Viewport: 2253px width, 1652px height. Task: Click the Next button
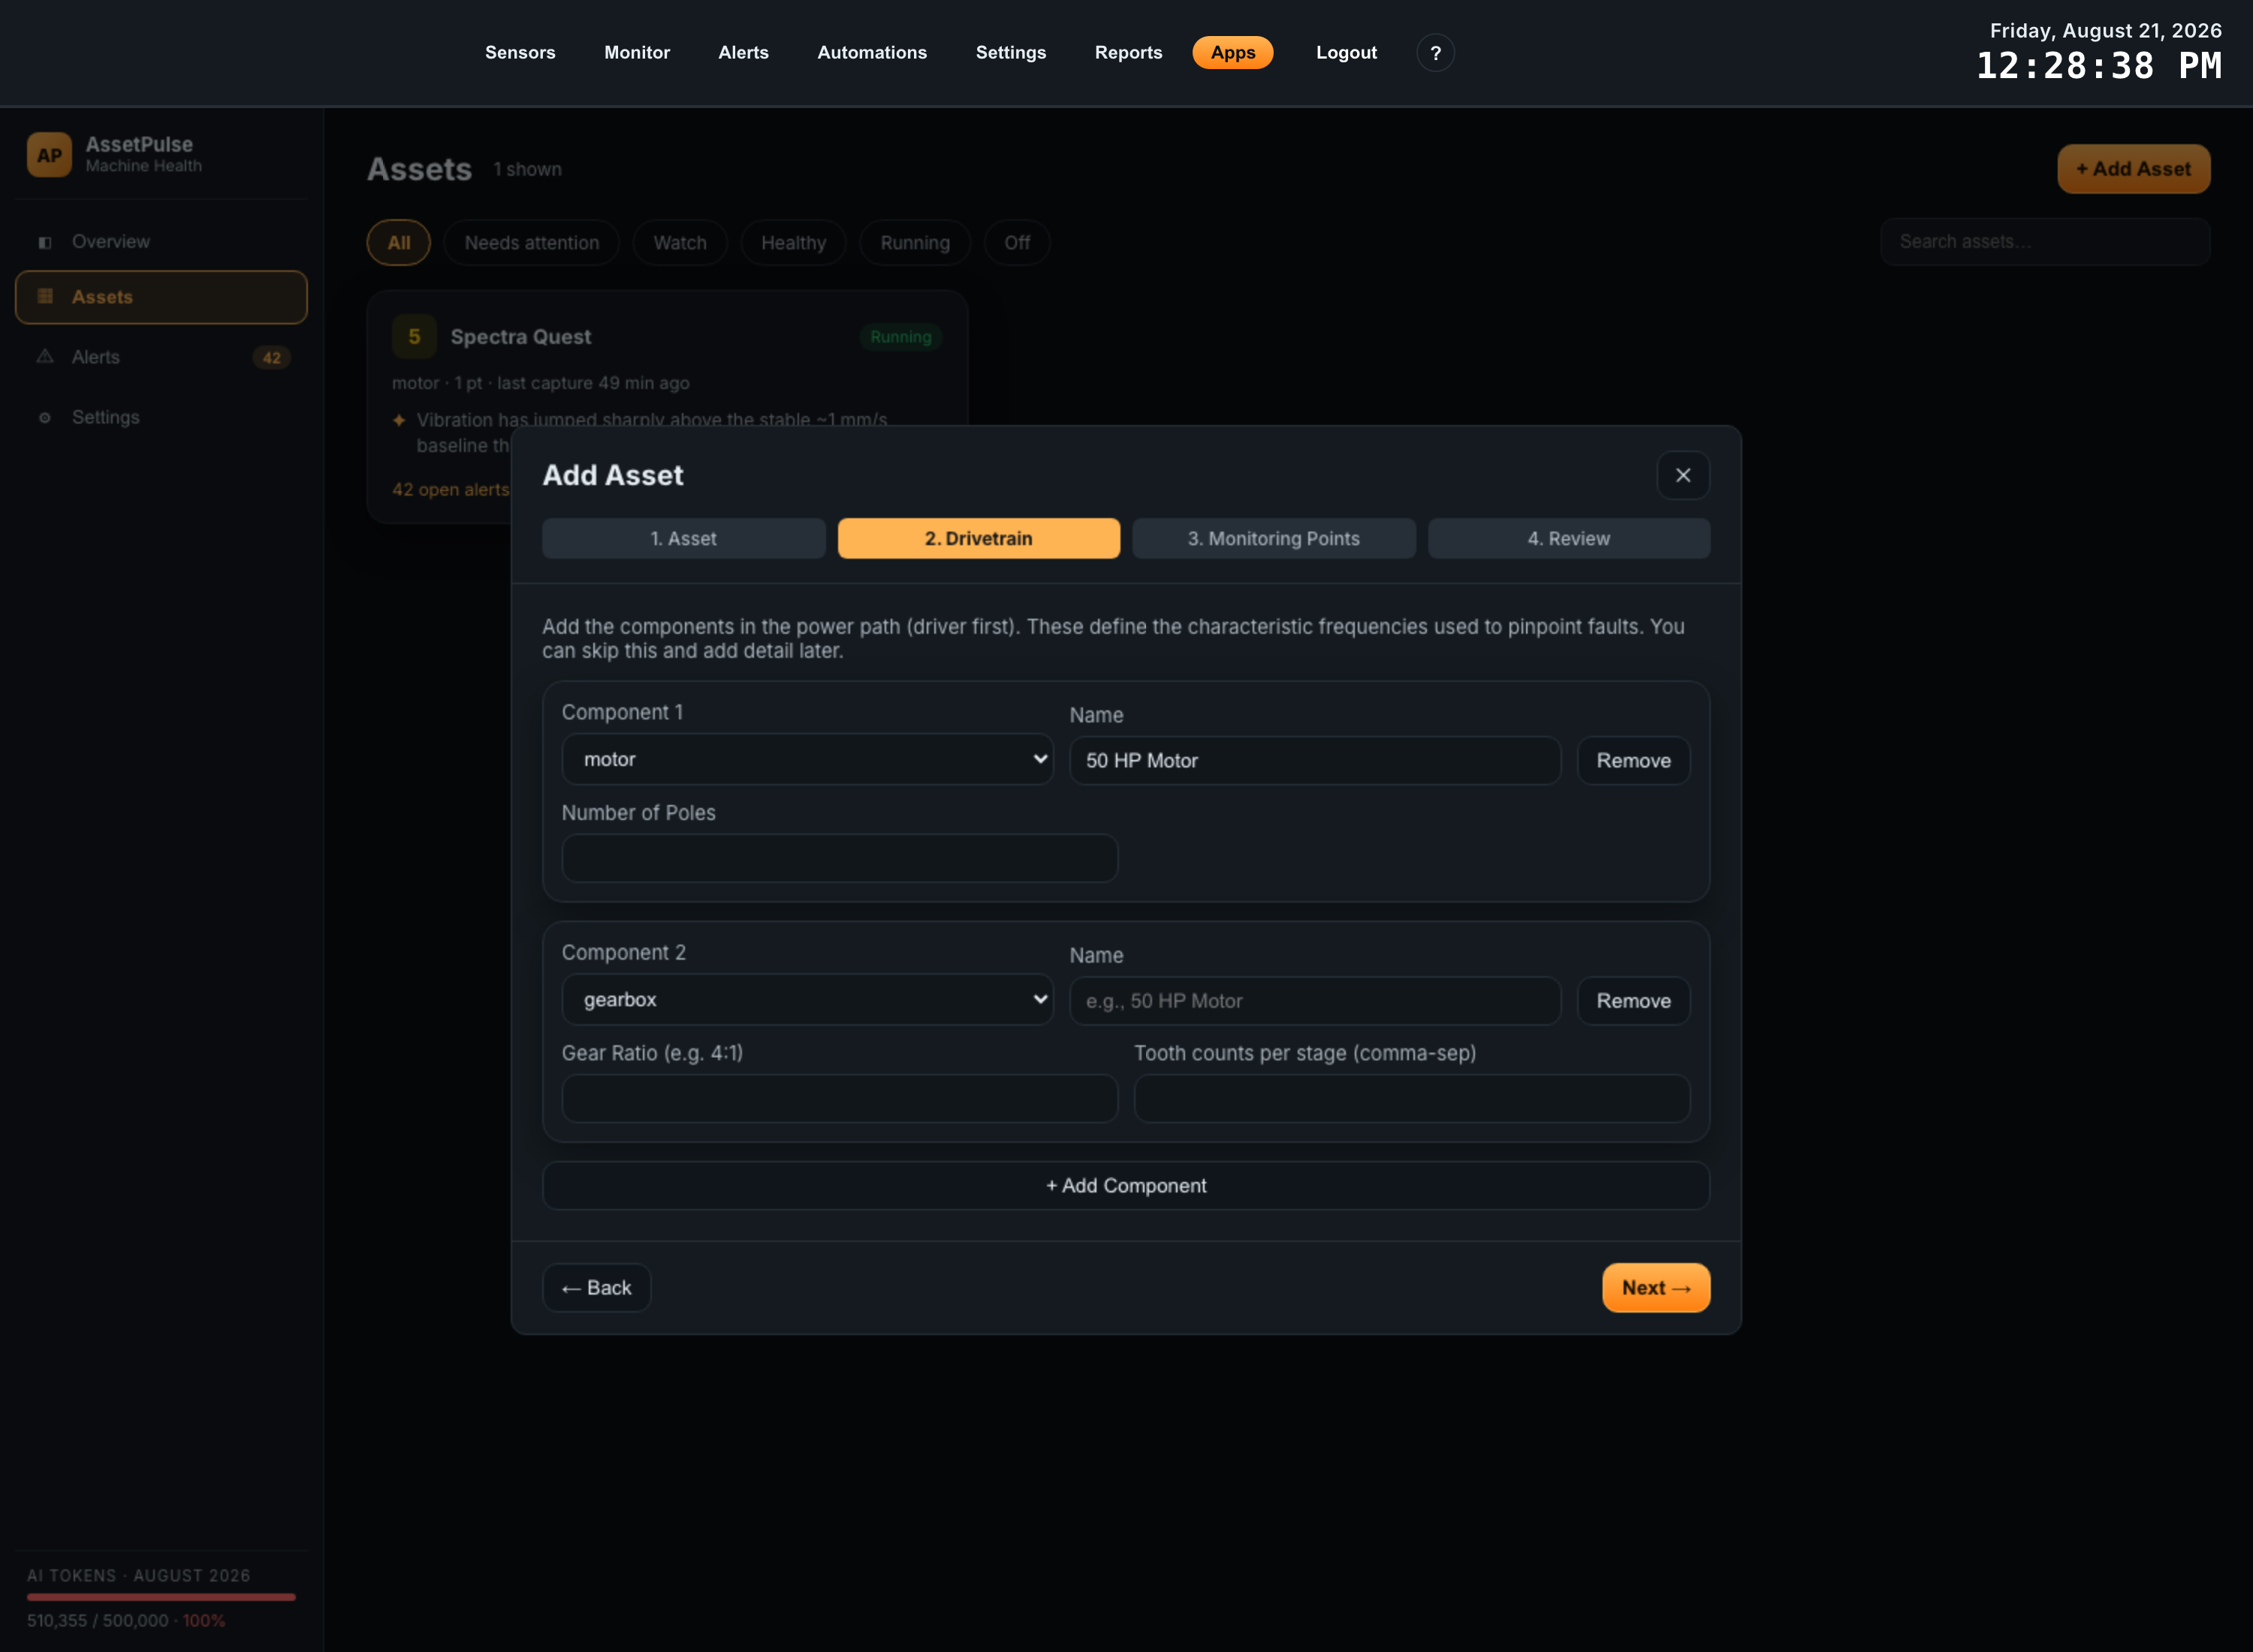pyautogui.click(x=1656, y=1288)
